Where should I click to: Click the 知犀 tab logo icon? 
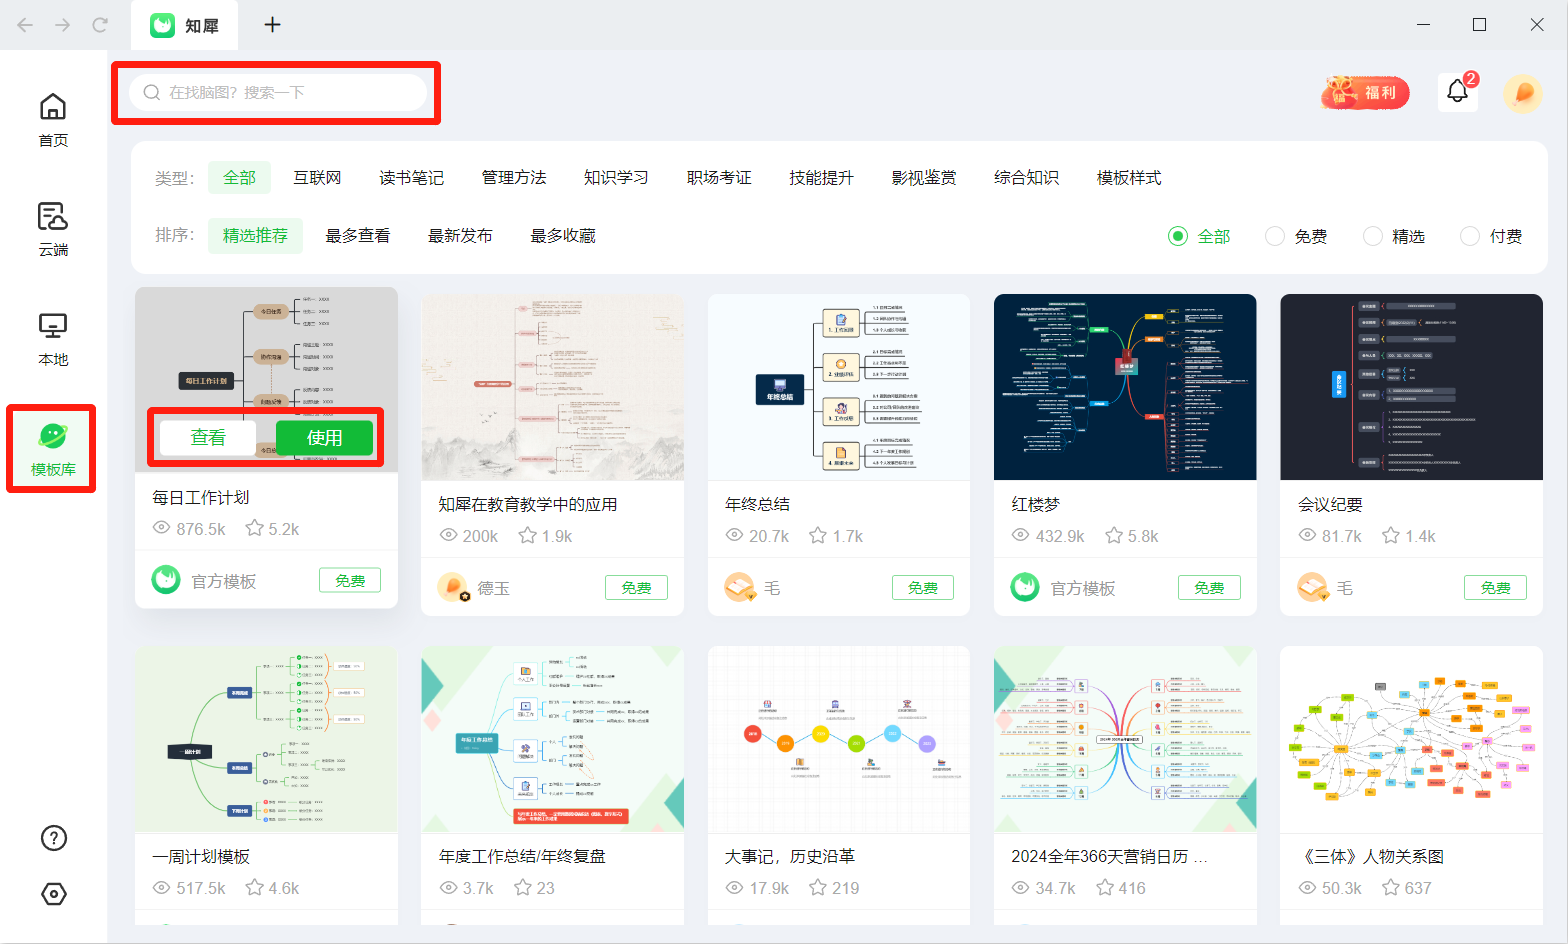click(x=163, y=25)
